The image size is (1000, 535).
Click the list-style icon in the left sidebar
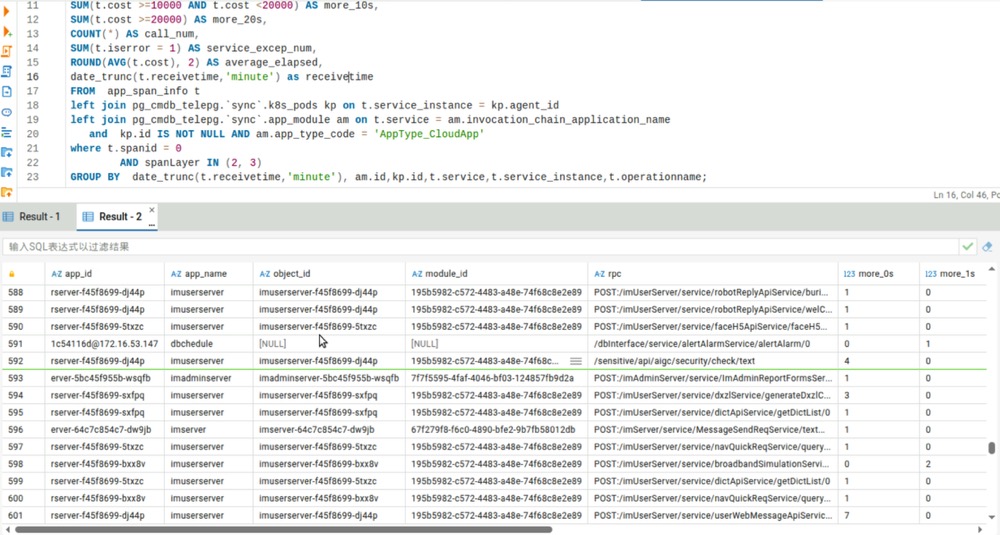pyautogui.click(x=7, y=132)
